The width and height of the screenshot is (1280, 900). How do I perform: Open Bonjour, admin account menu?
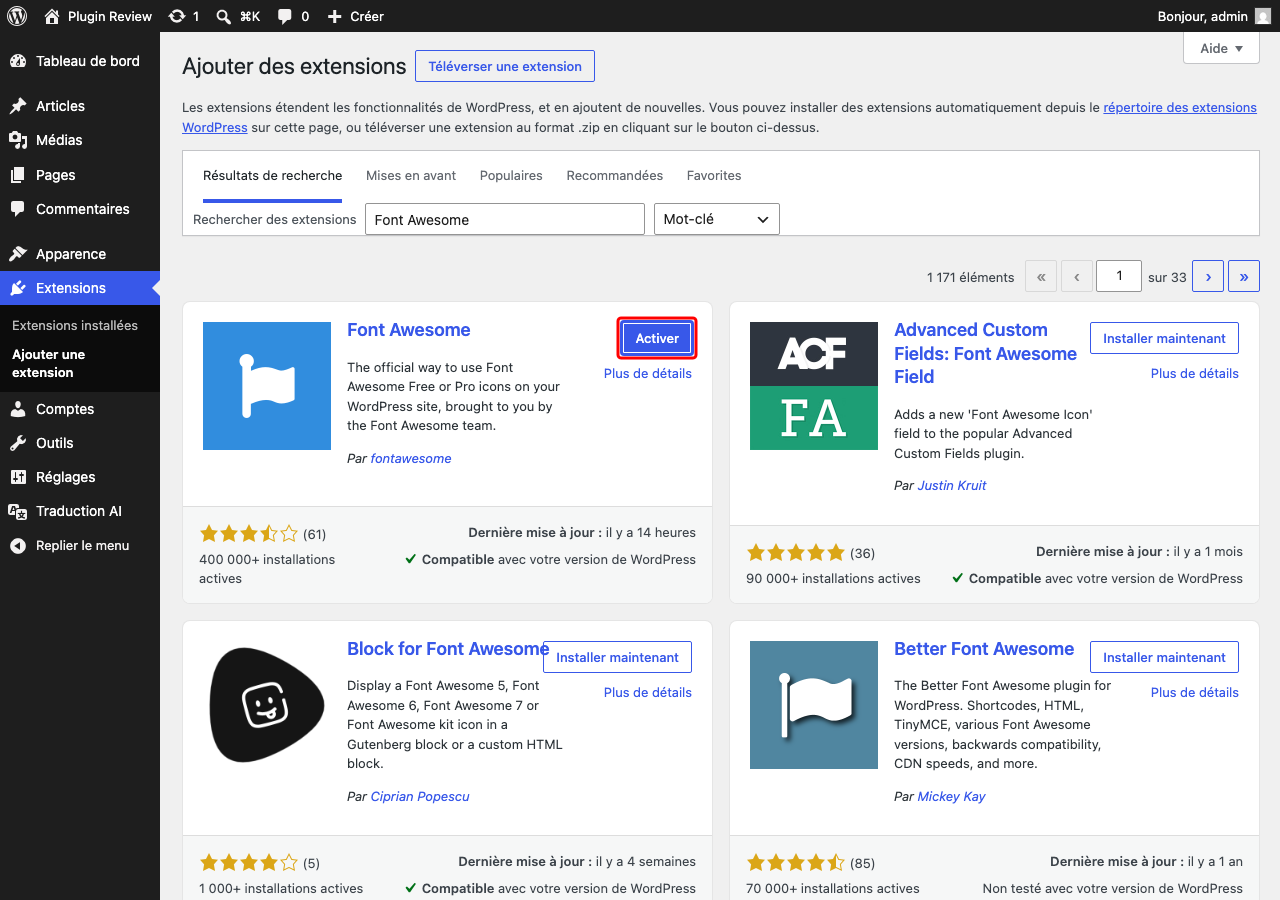[x=1214, y=16]
